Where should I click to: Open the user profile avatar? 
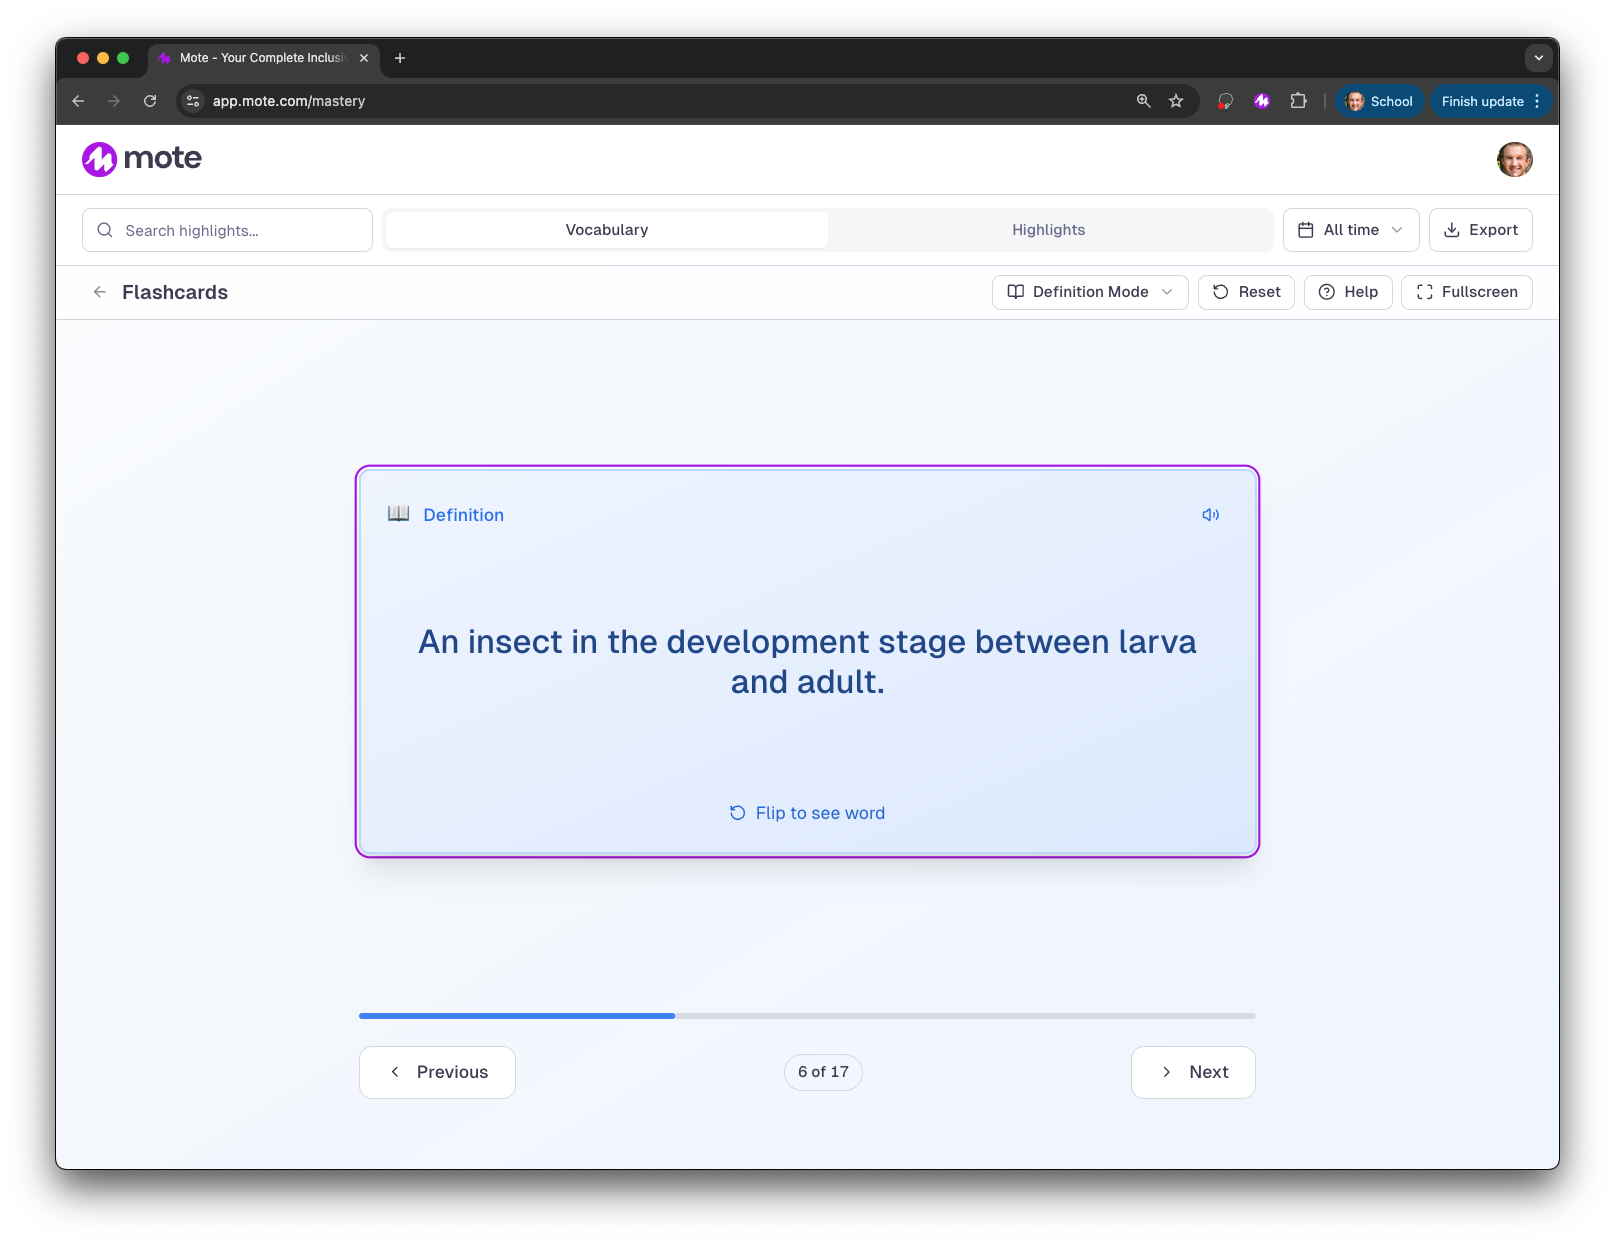point(1514,159)
